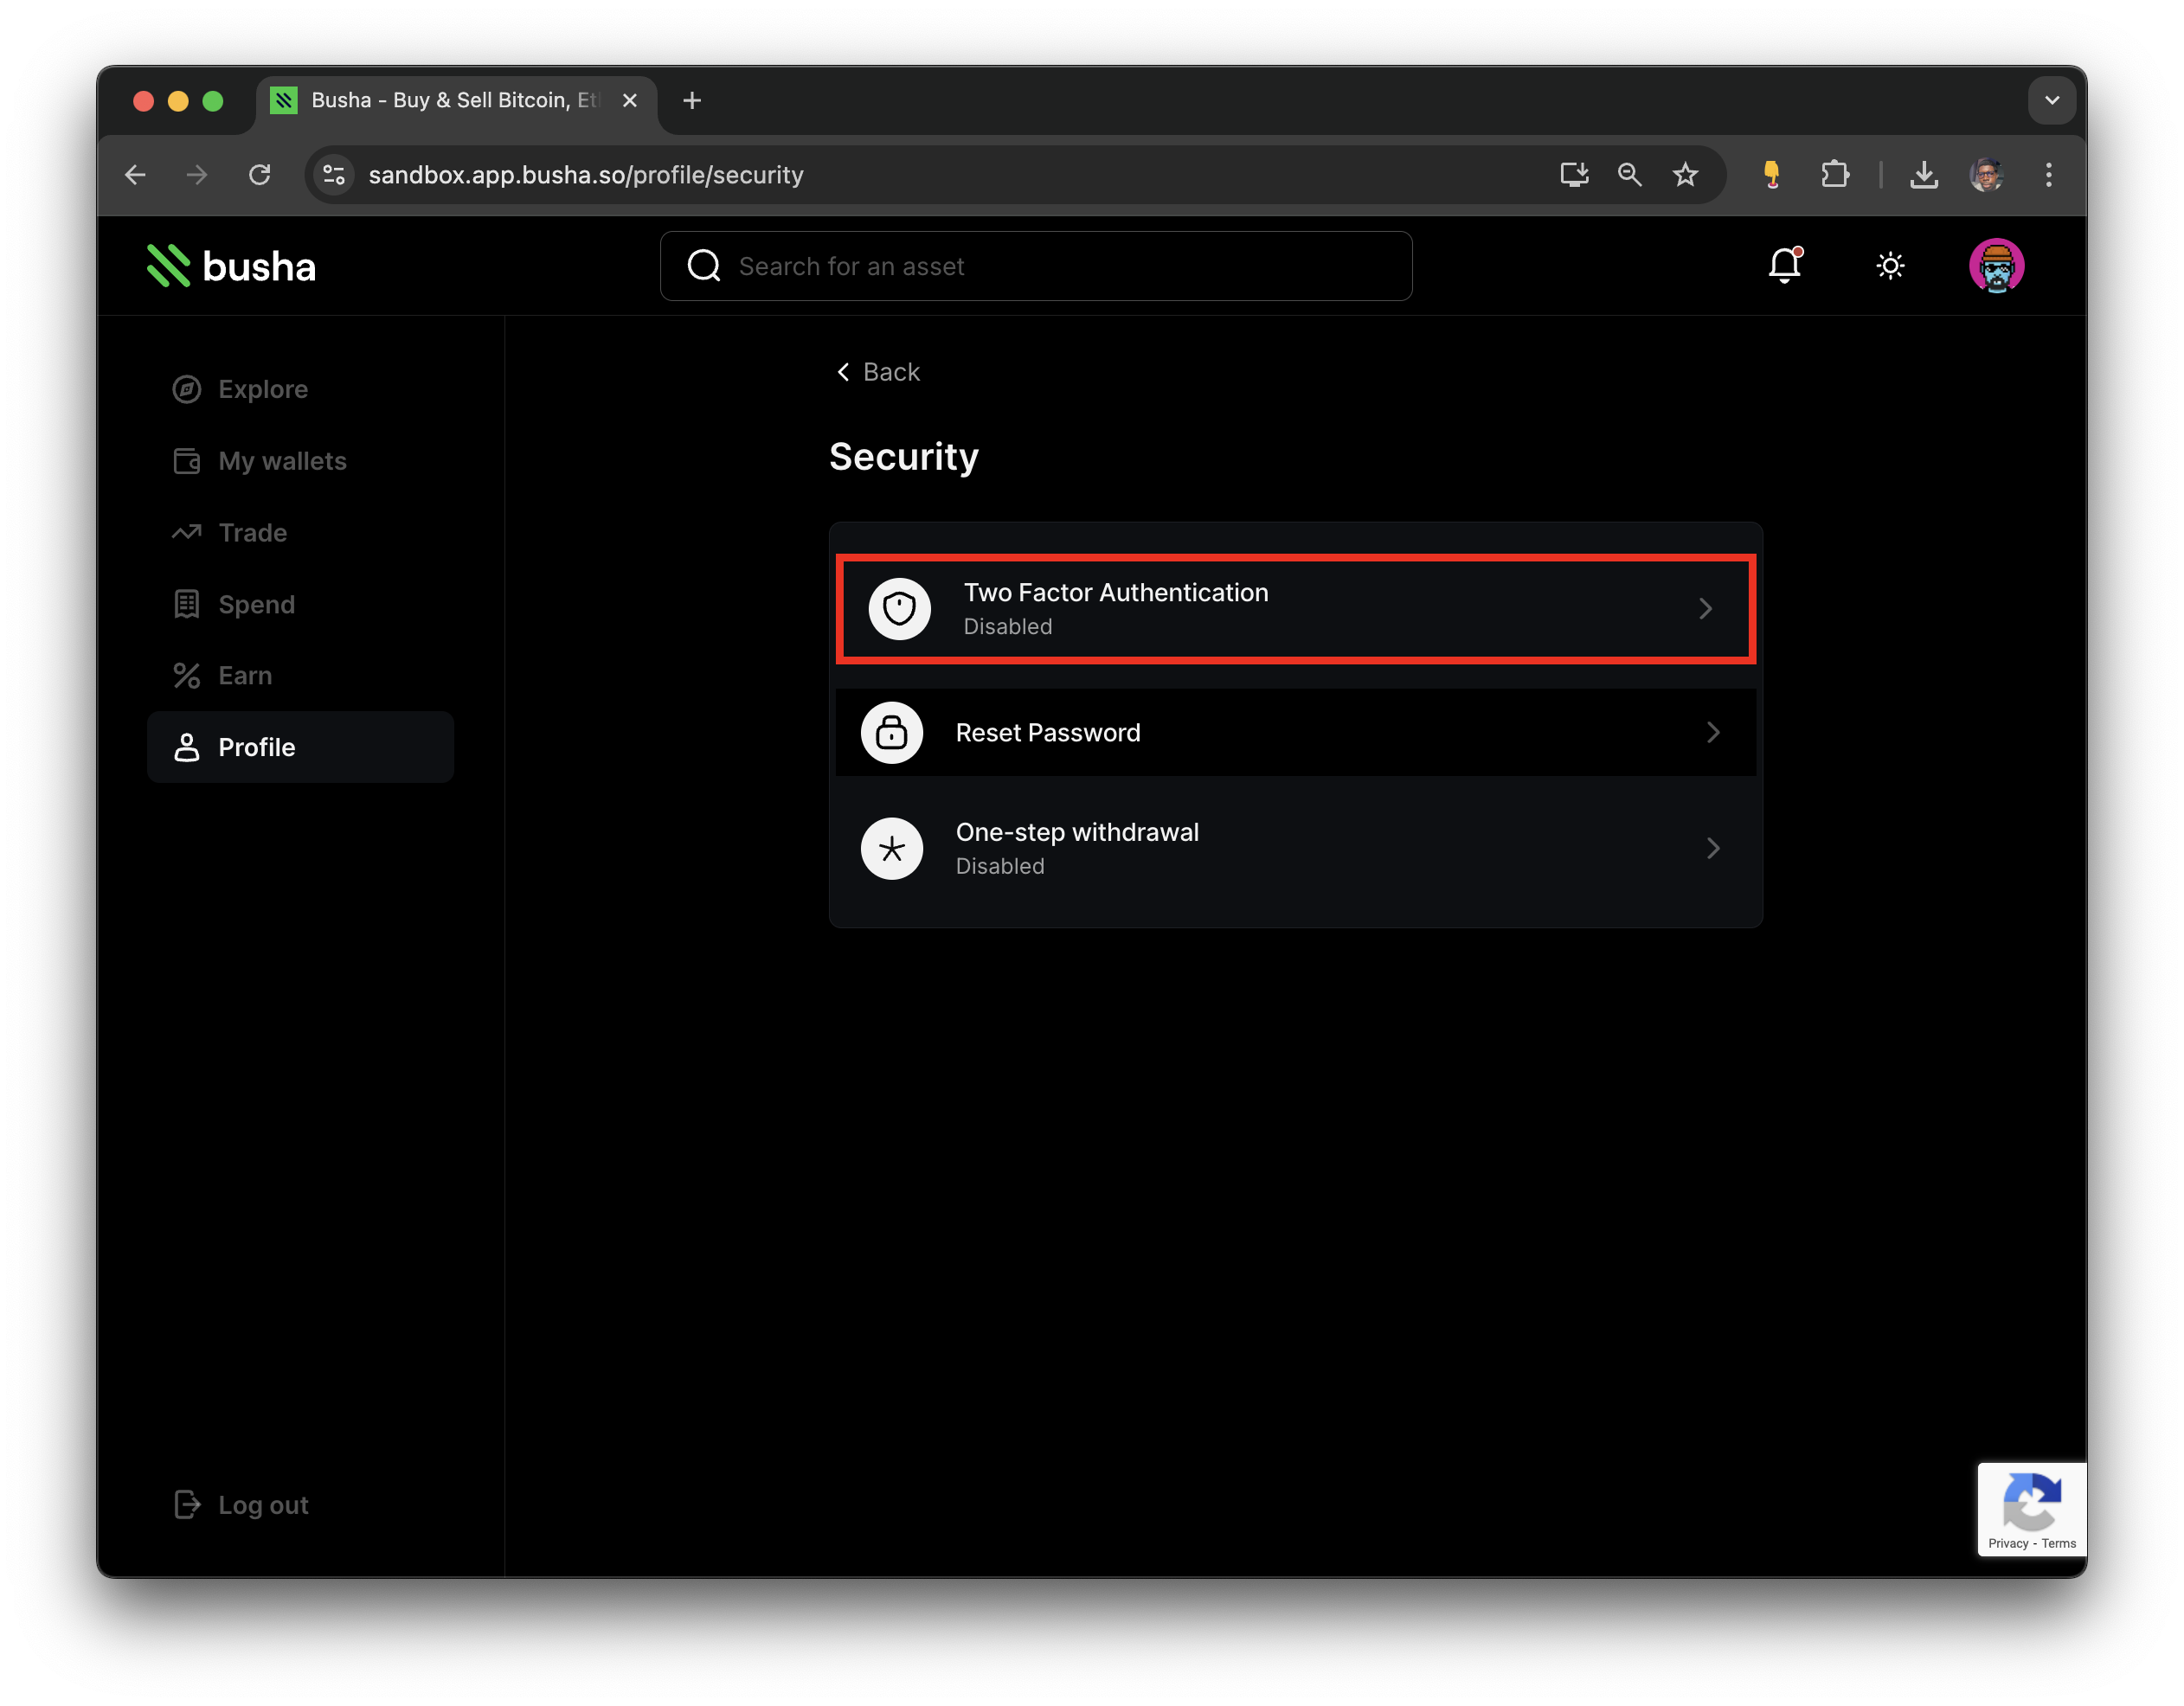
Task: Open the notifications bell
Action: coord(1785,266)
